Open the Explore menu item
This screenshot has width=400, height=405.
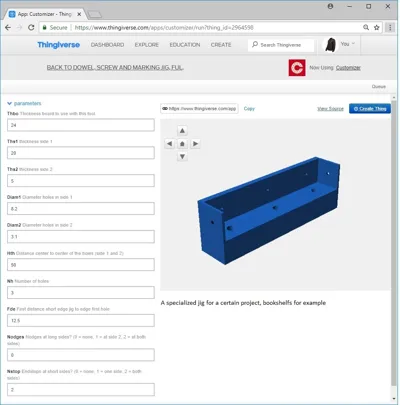(x=147, y=45)
